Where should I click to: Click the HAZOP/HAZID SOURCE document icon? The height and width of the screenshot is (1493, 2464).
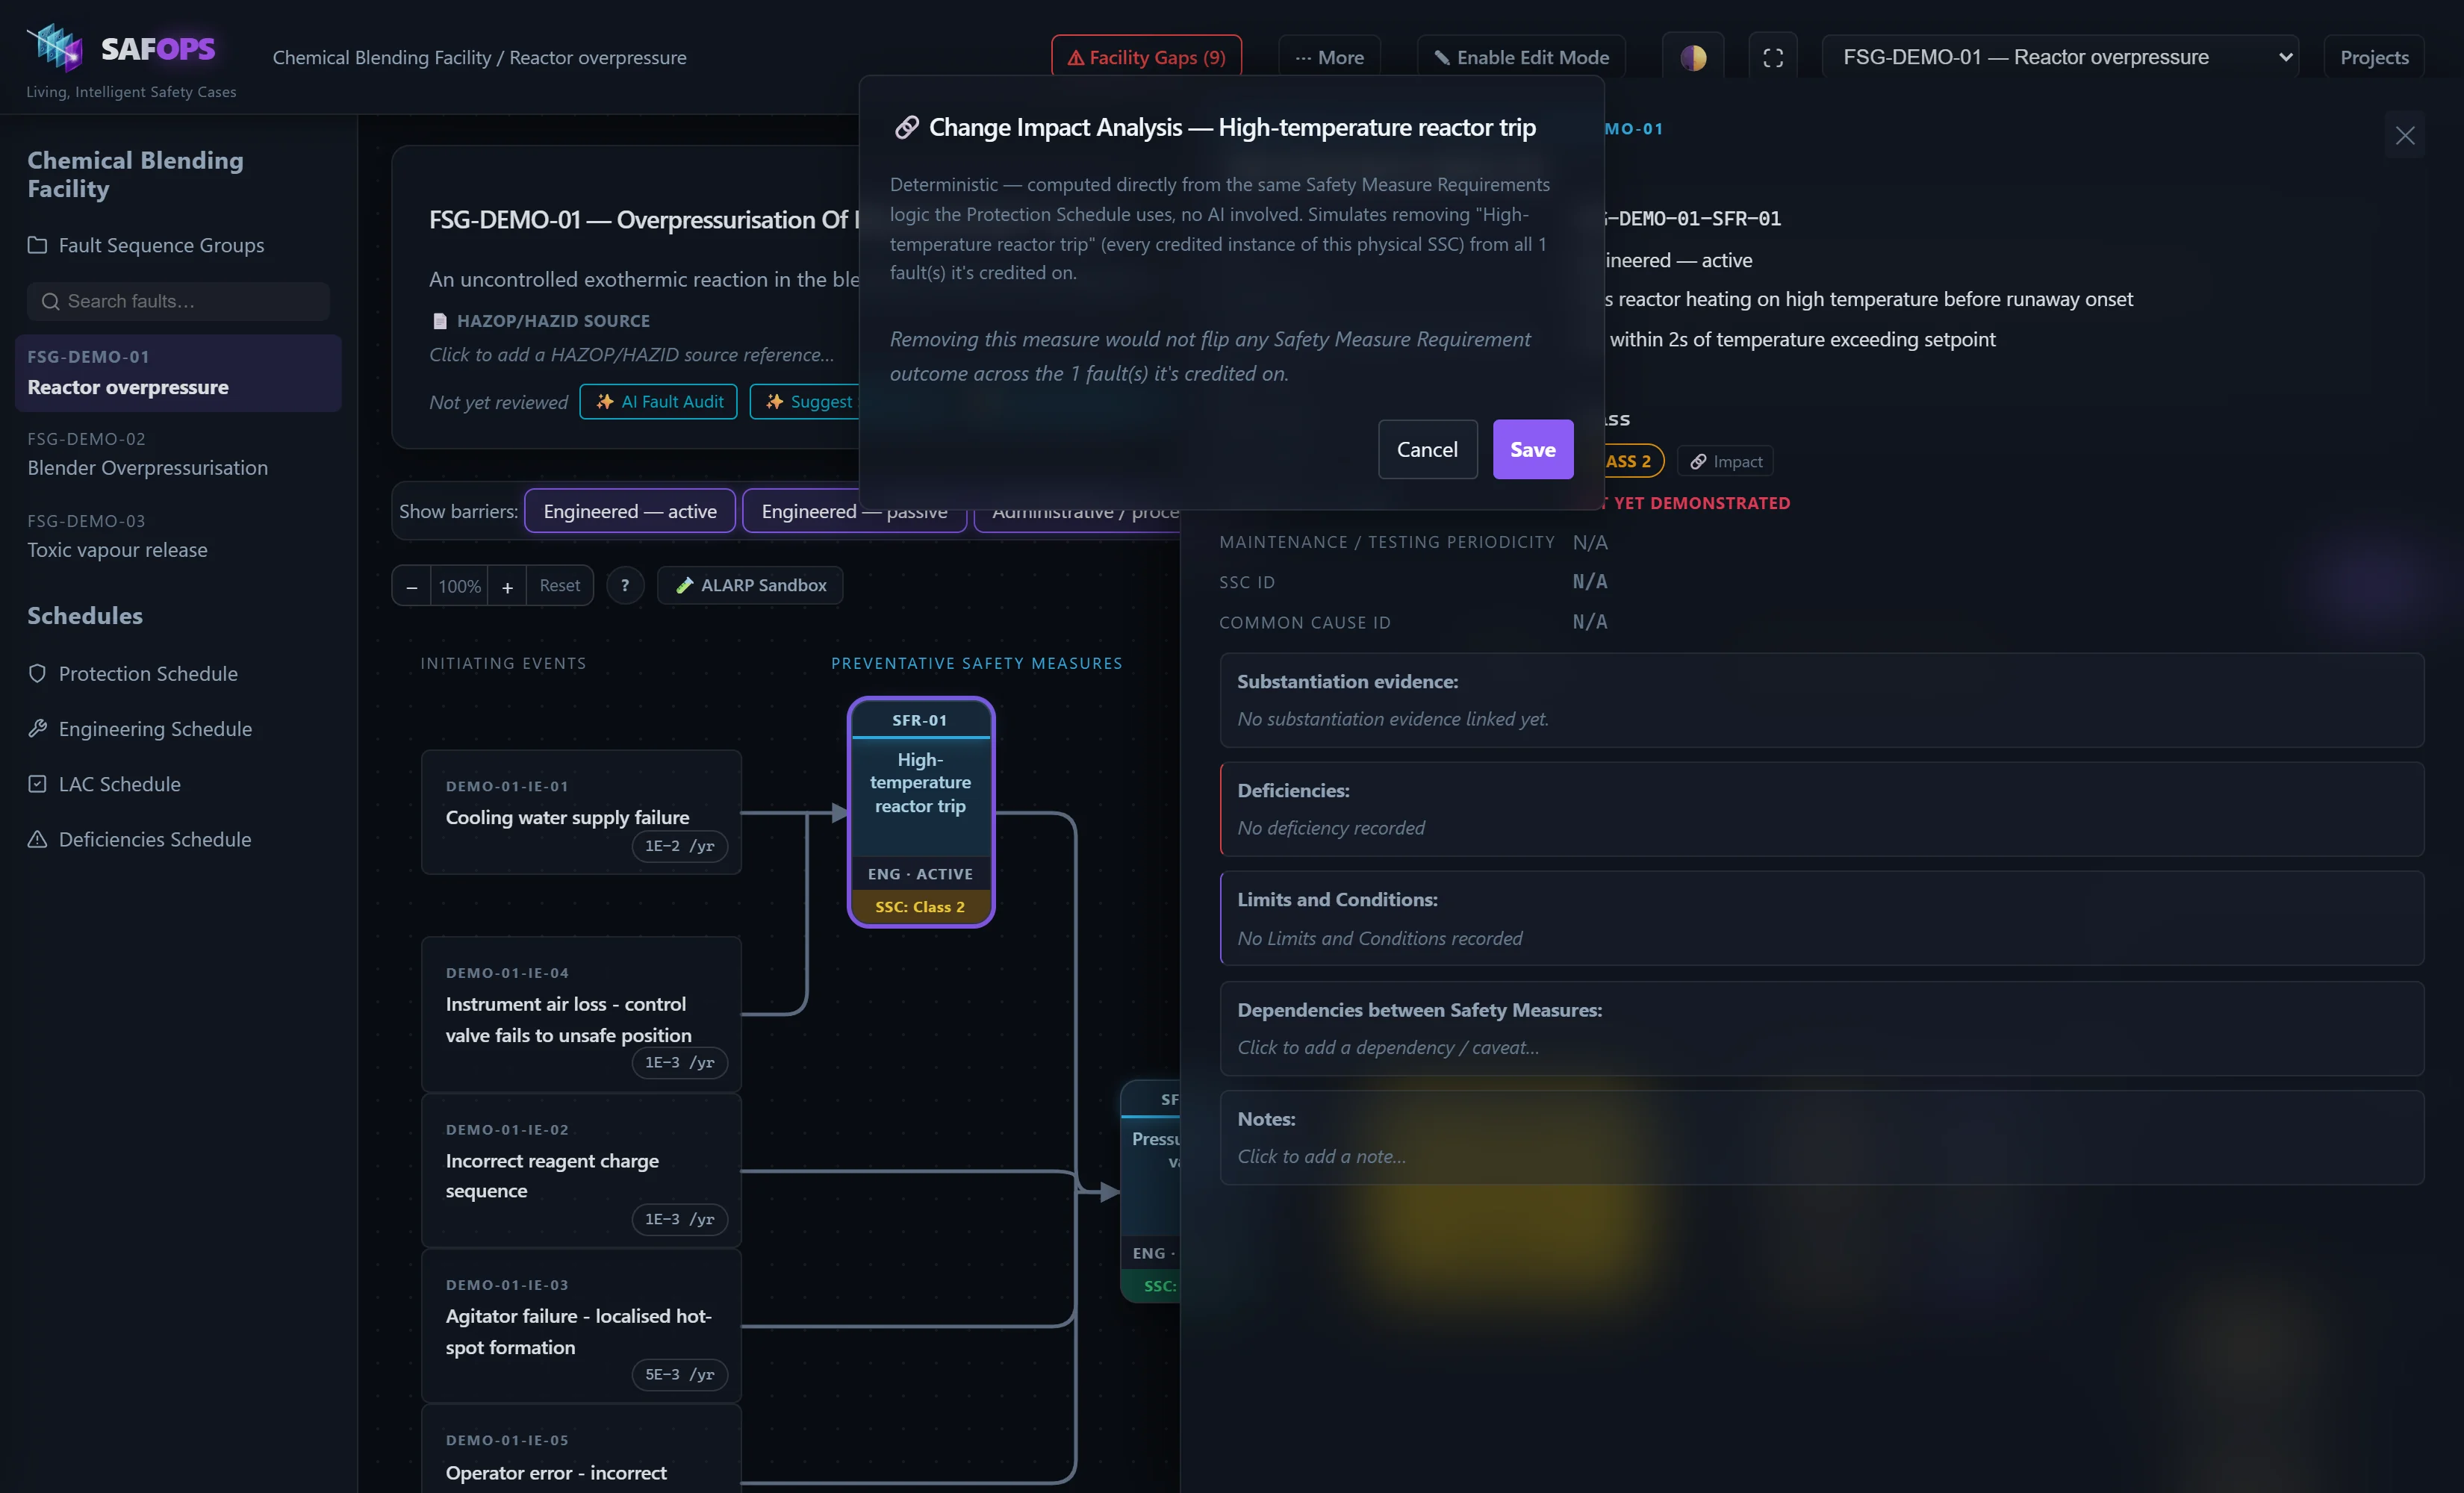(439, 321)
